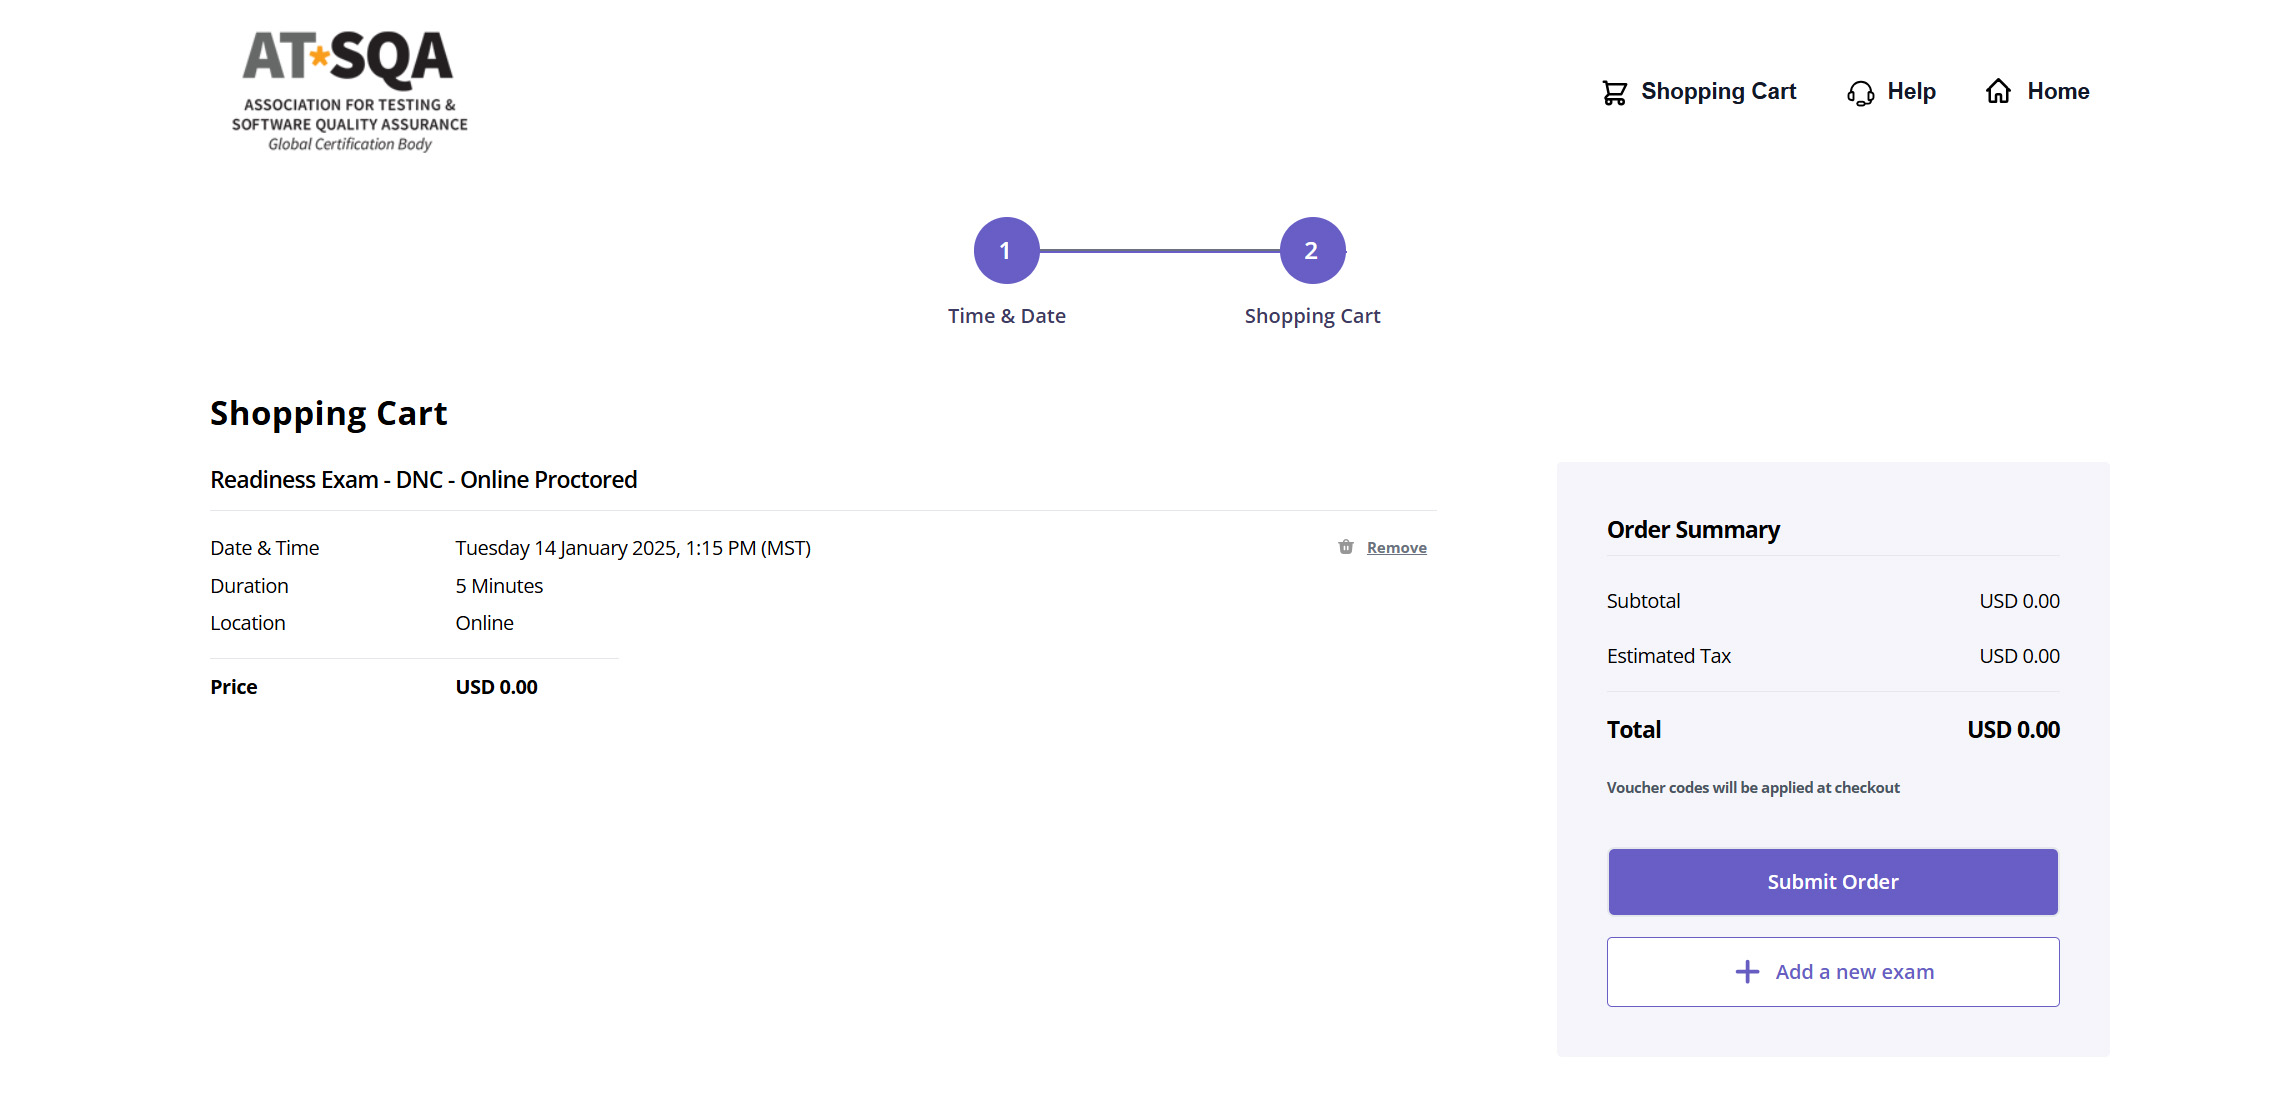Click the Order Summary heading
The image size is (2276, 1116).
click(1693, 530)
